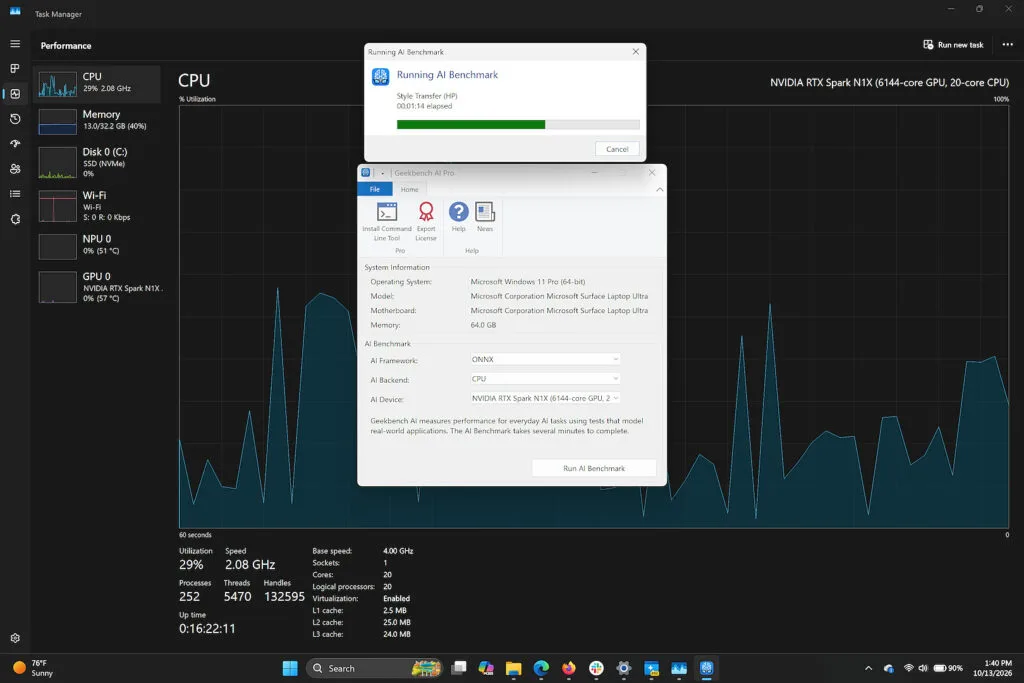Open the weather widget showing 76°F Sunny
Image resolution: width=1024 pixels, height=683 pixels.
tap(34, 668)
